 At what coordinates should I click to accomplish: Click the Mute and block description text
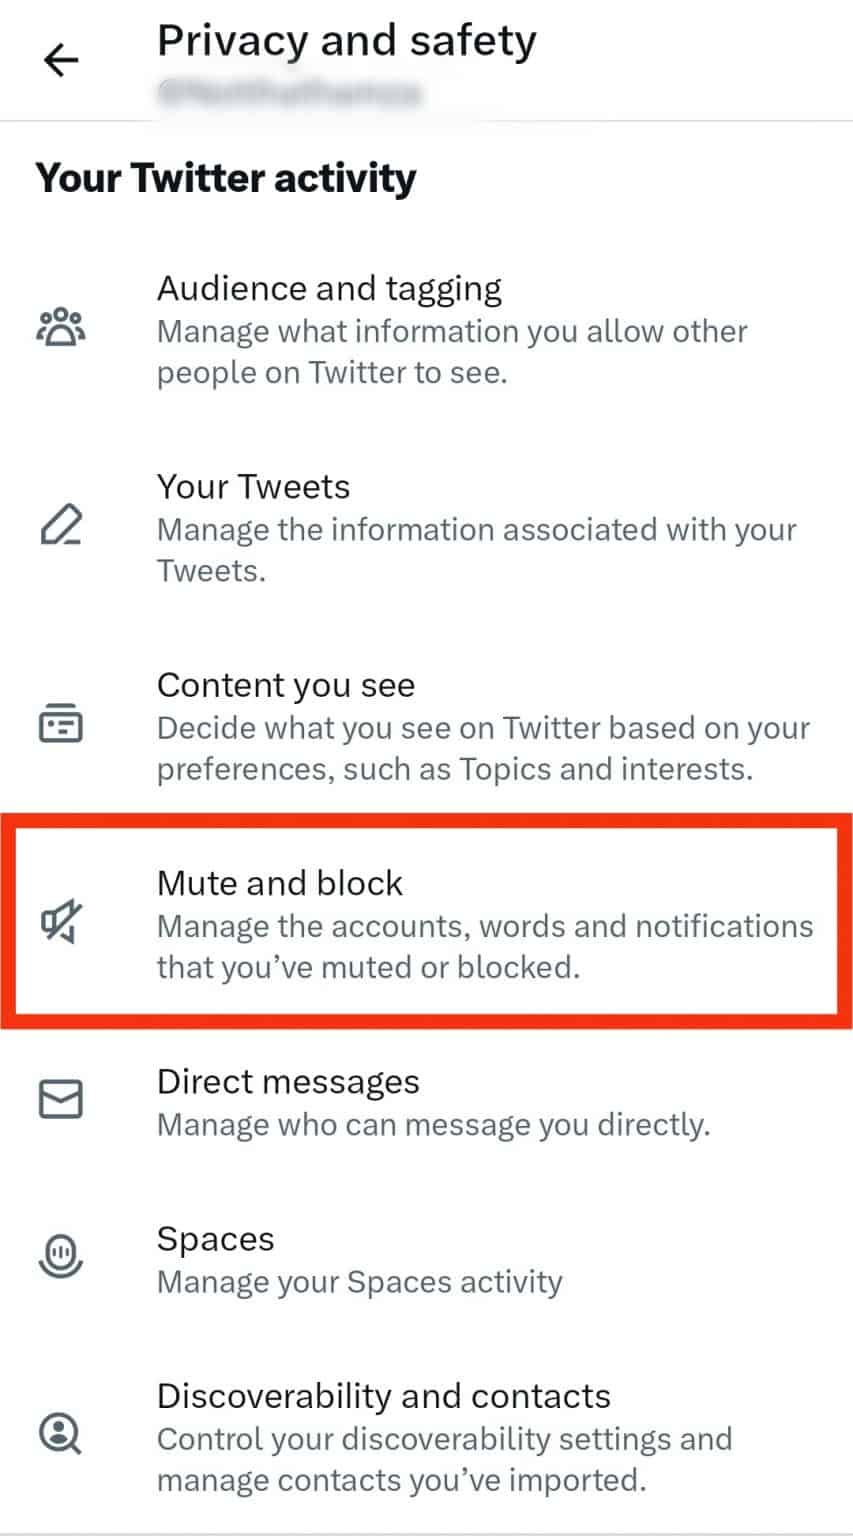pos(484,946)
